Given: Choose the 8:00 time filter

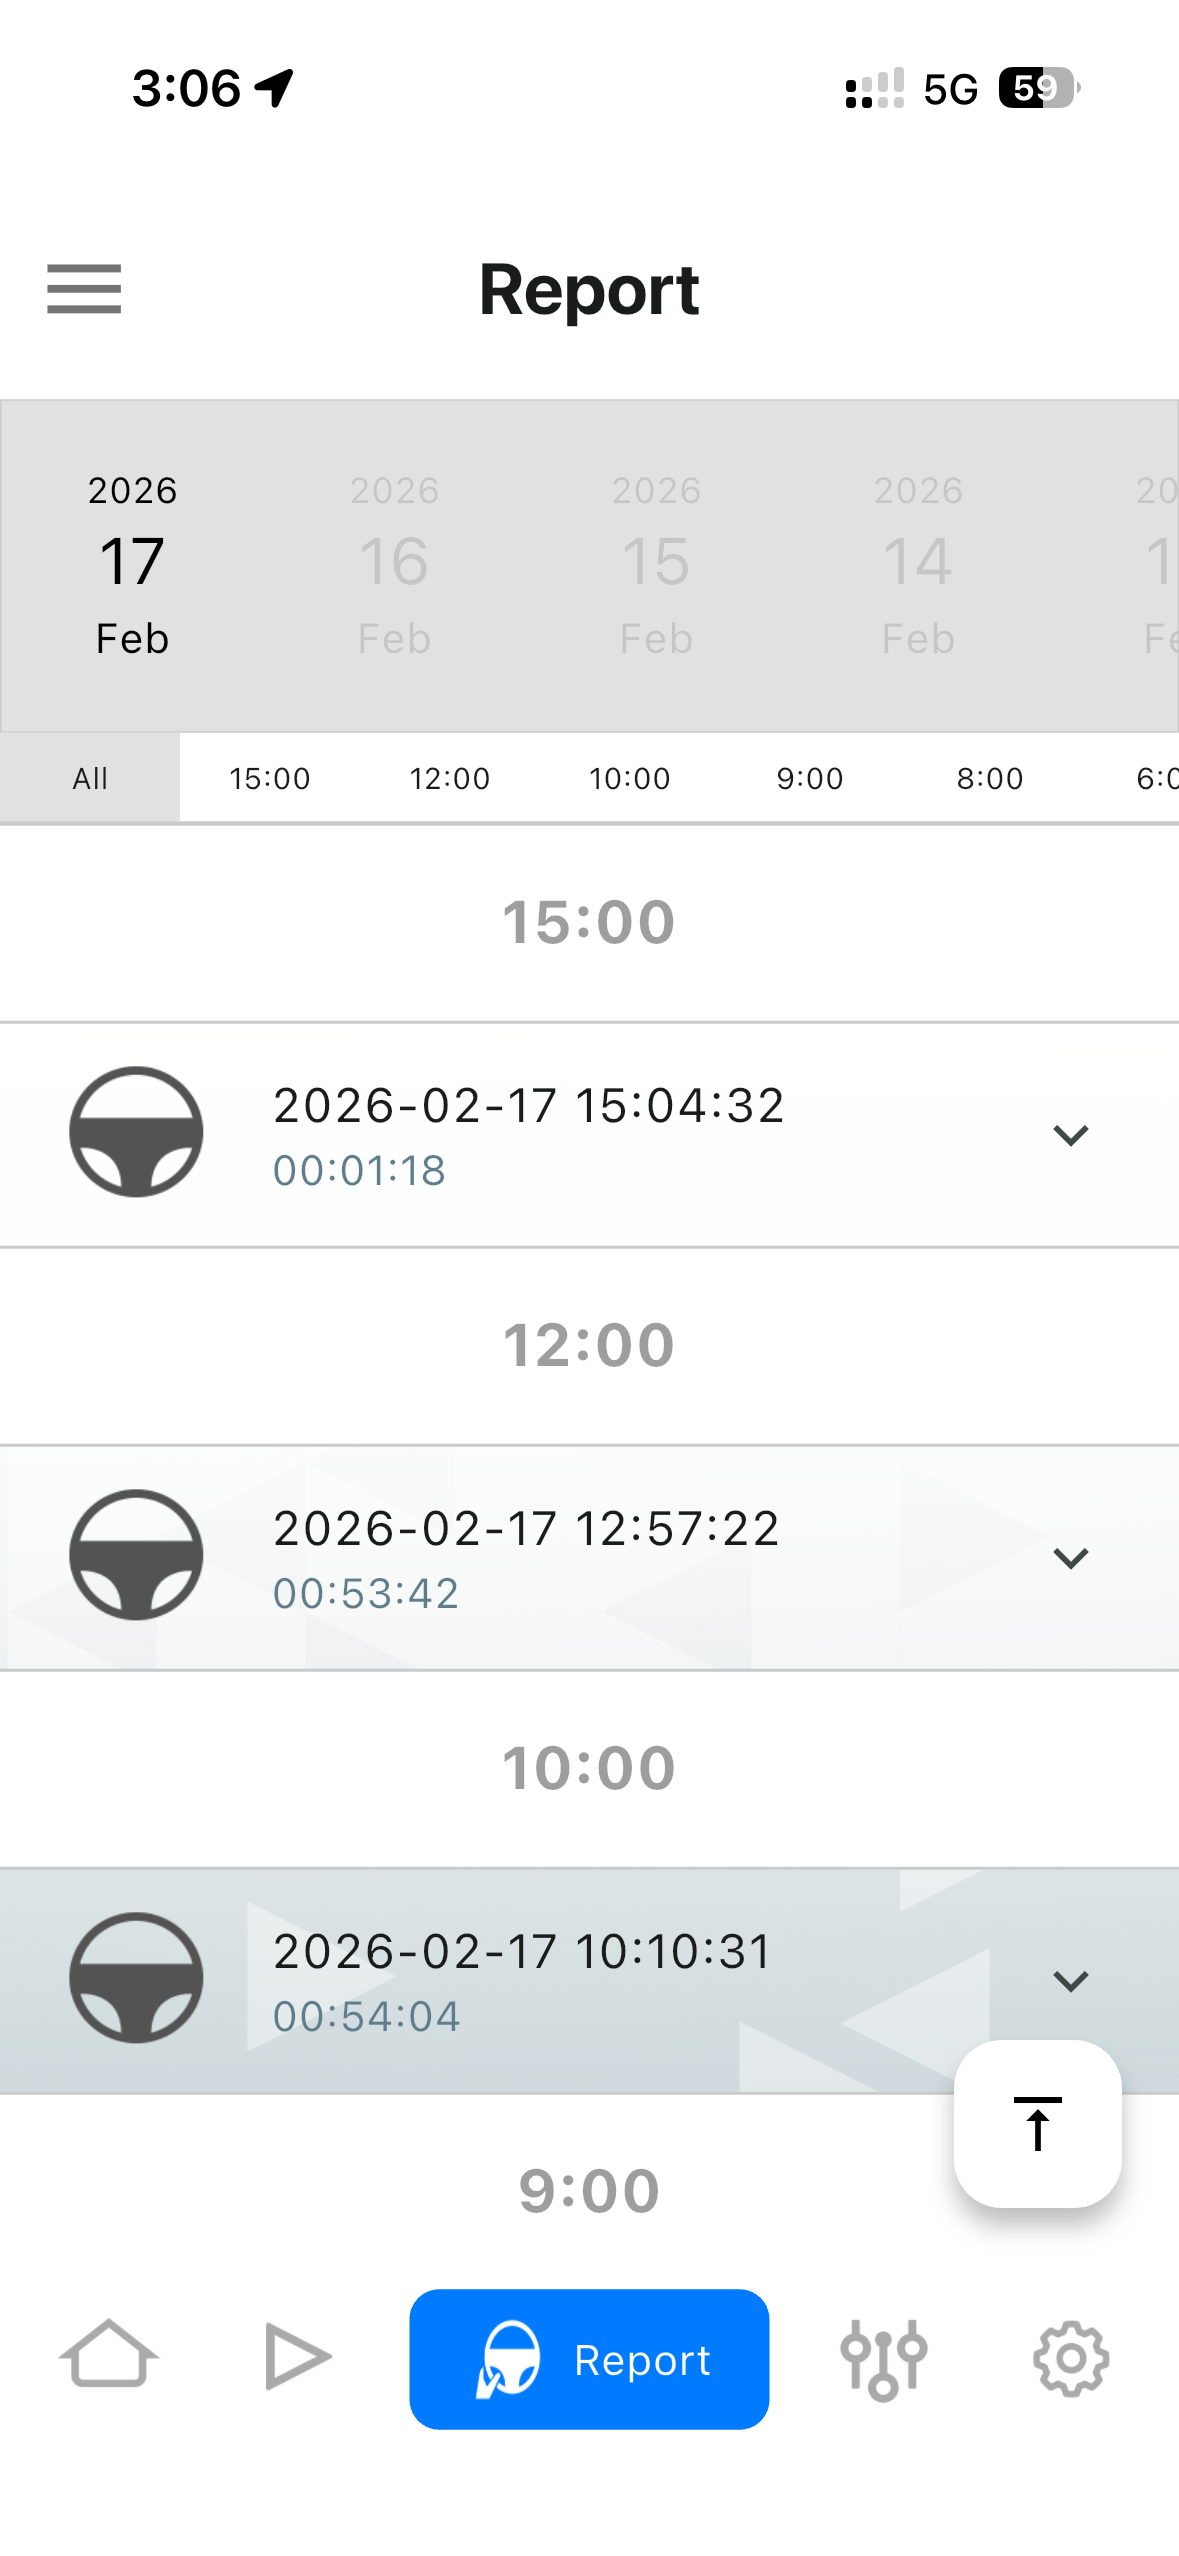Looking at the screenshot, I should coord(990,778).
